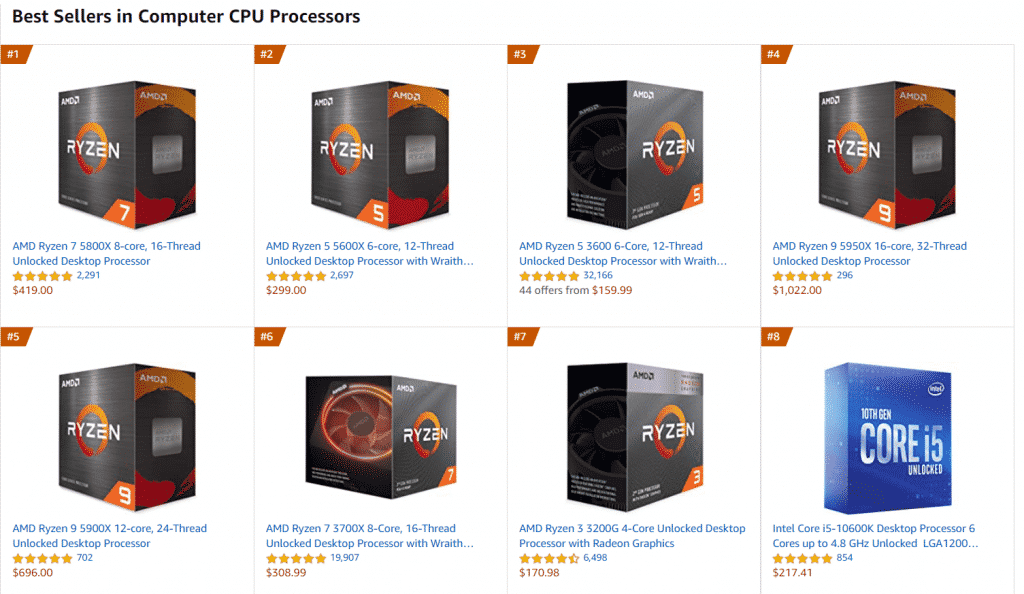Open the Ryzen 7 3700X box image
This screenshot has height=594, width=1024.
coord(381,437)
